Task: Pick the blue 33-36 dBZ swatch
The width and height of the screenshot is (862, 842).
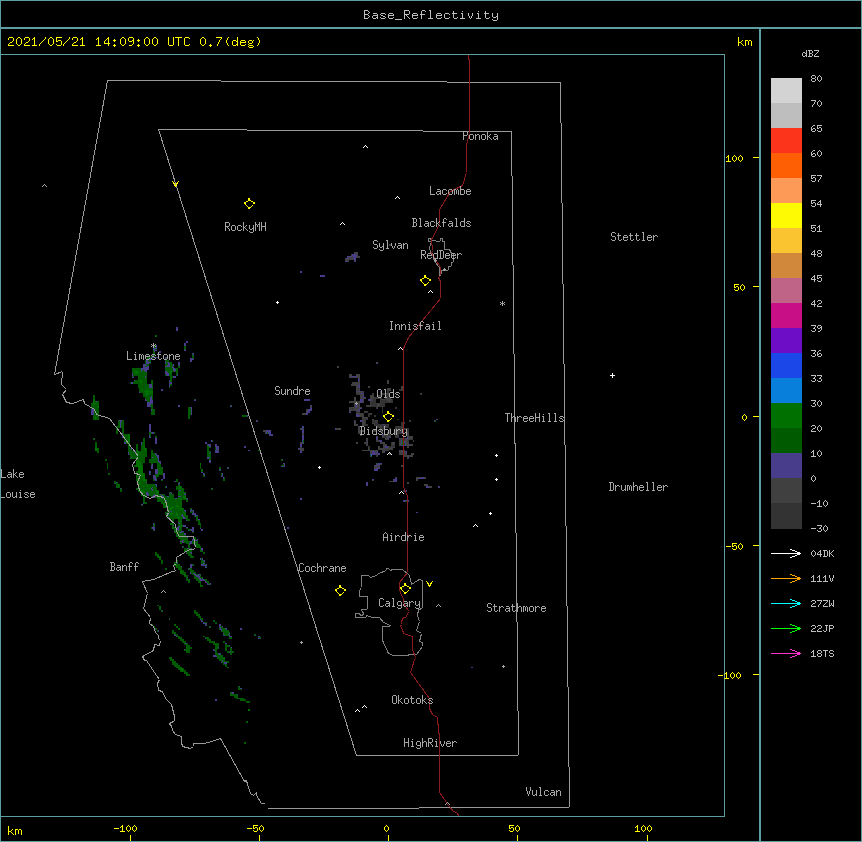Action: point(786,365)
